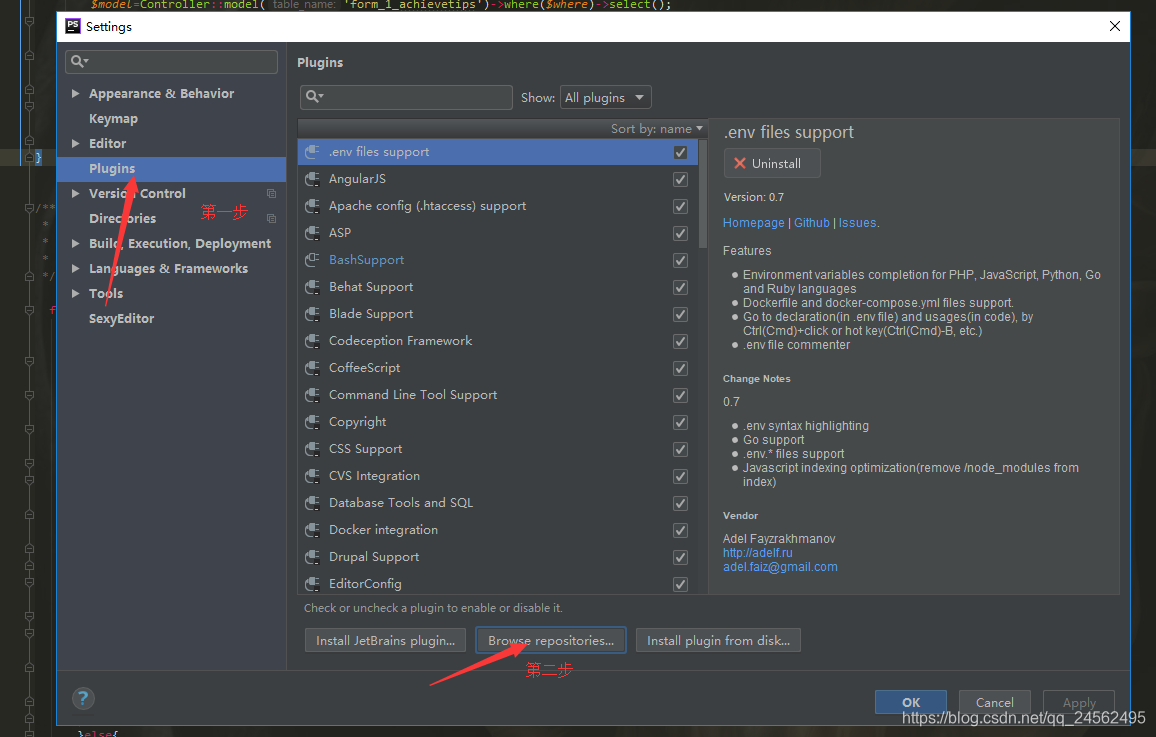This screenshot has height=737, width=1156.
Task: Click the ASP plugin icon
Action: click(x=313, y=233)
